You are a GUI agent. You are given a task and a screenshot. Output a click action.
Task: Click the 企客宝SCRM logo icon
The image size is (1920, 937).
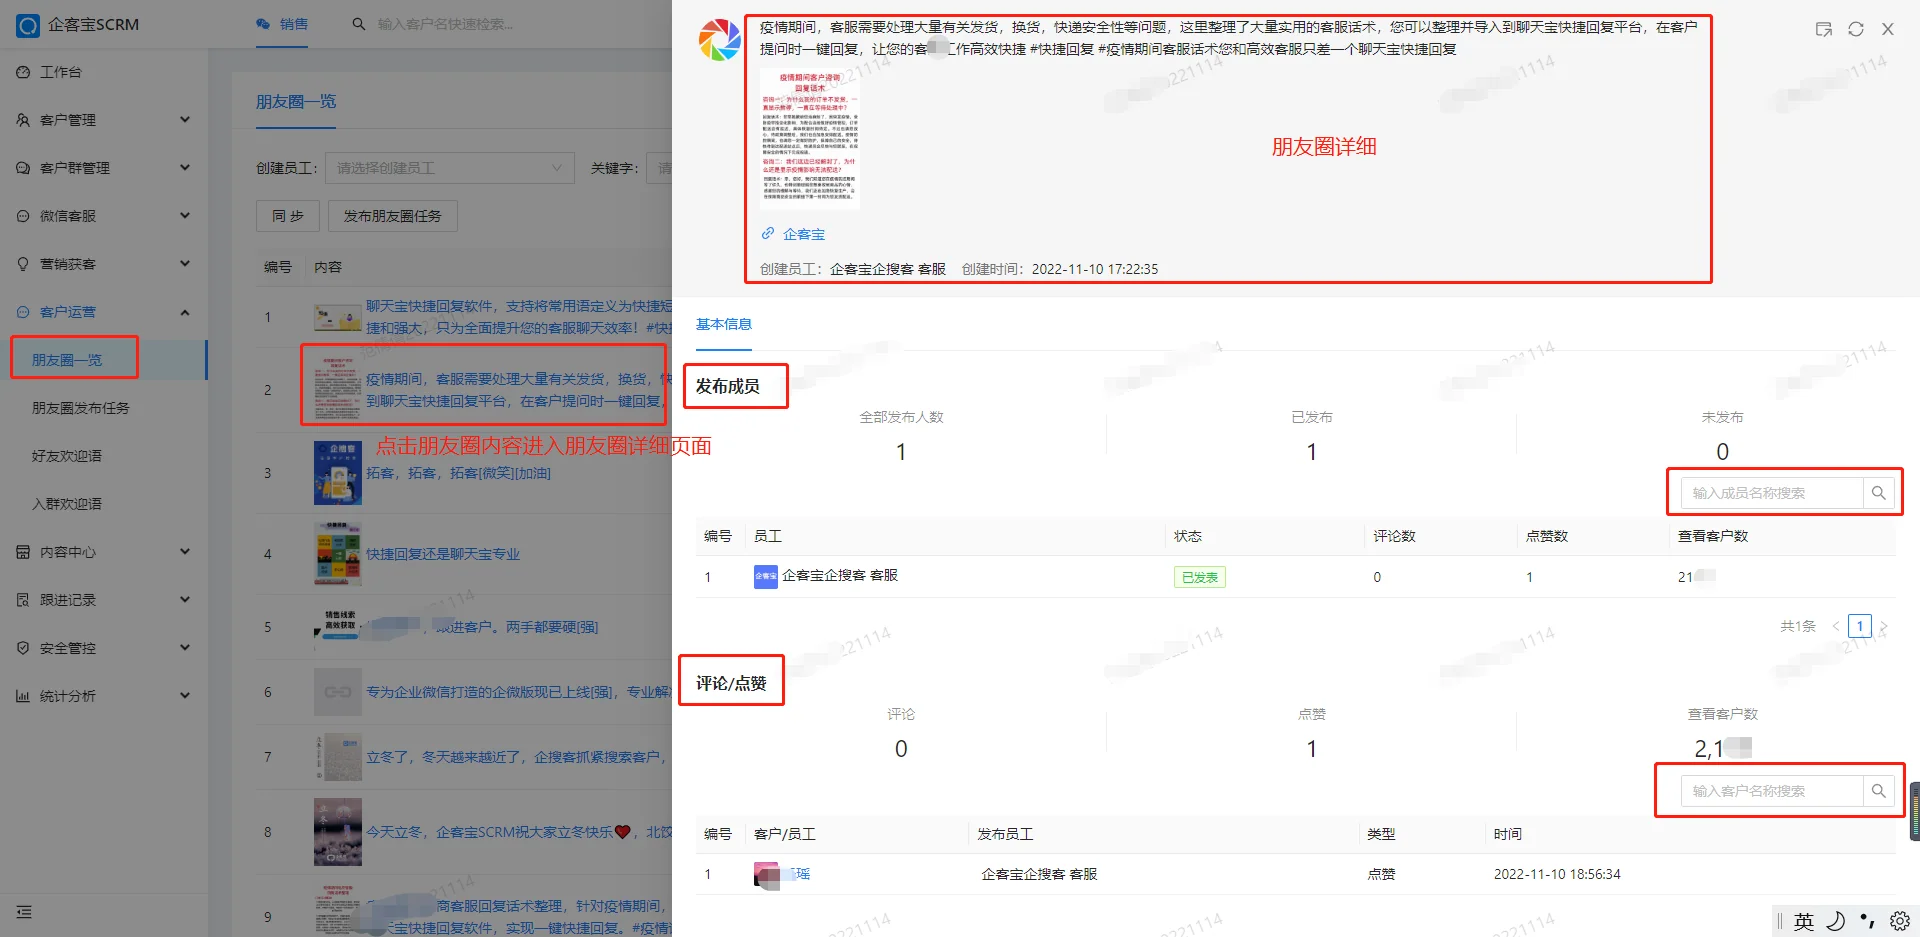click(28, 25)
